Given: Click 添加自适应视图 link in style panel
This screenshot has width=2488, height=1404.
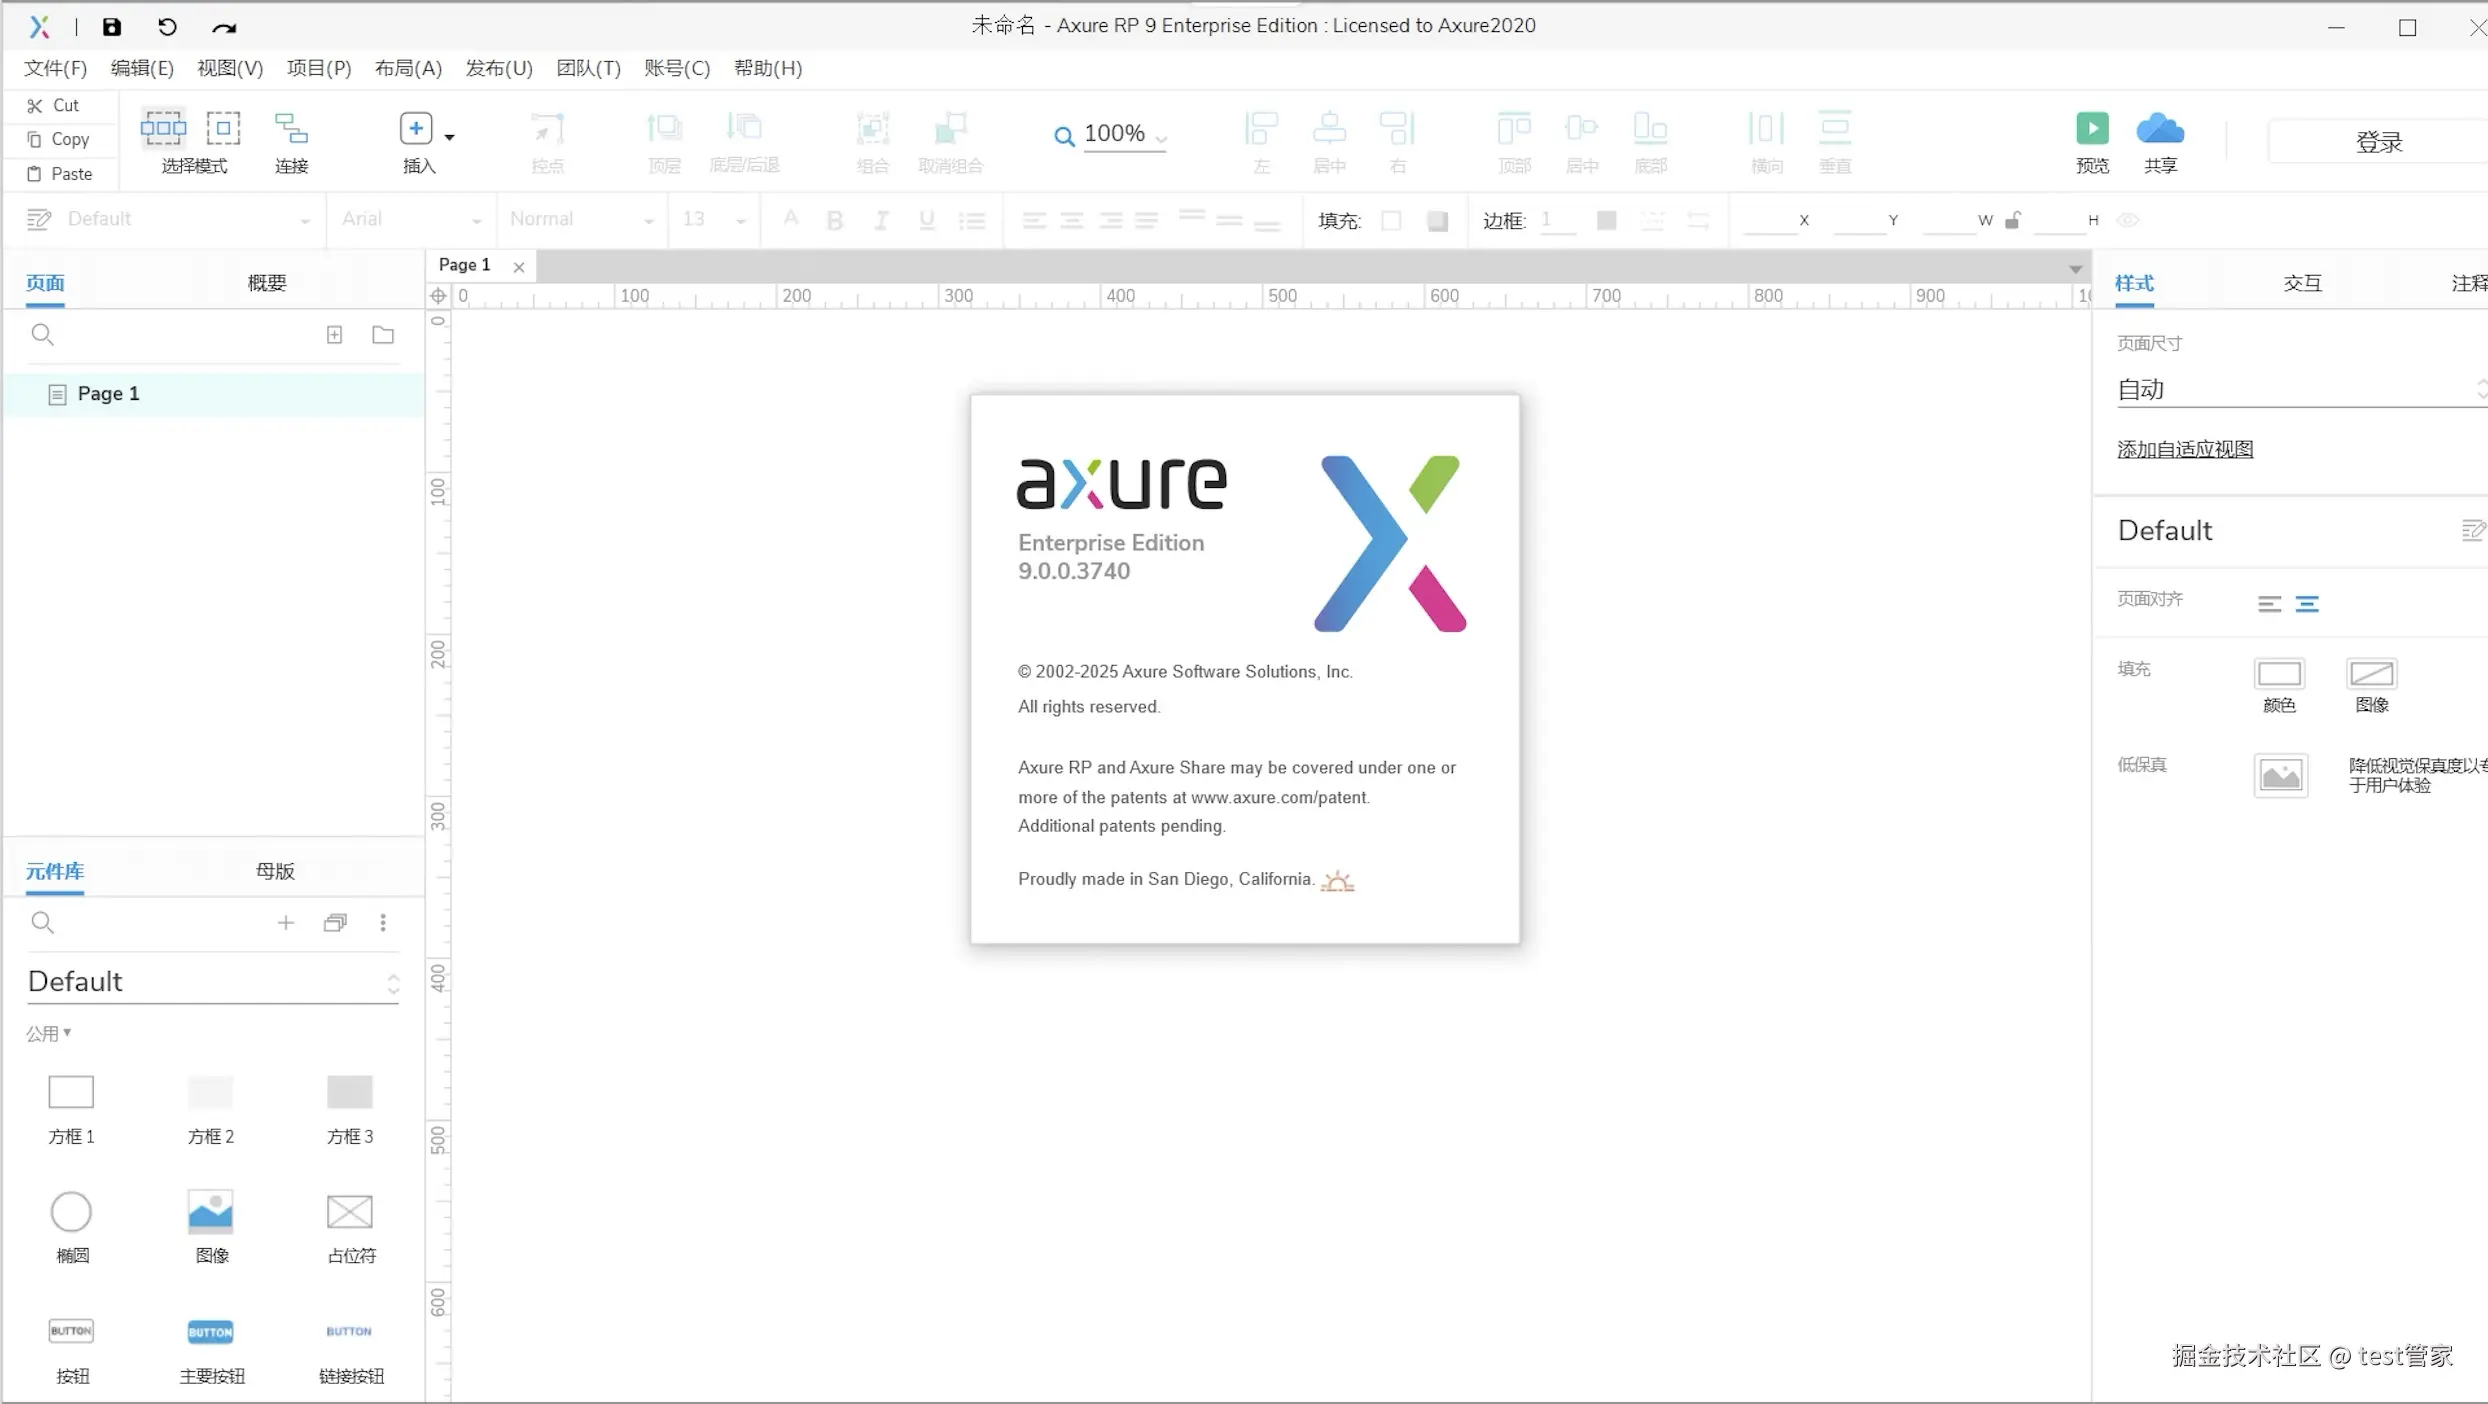Looking at the screenshot, I should pos(2184,449).
